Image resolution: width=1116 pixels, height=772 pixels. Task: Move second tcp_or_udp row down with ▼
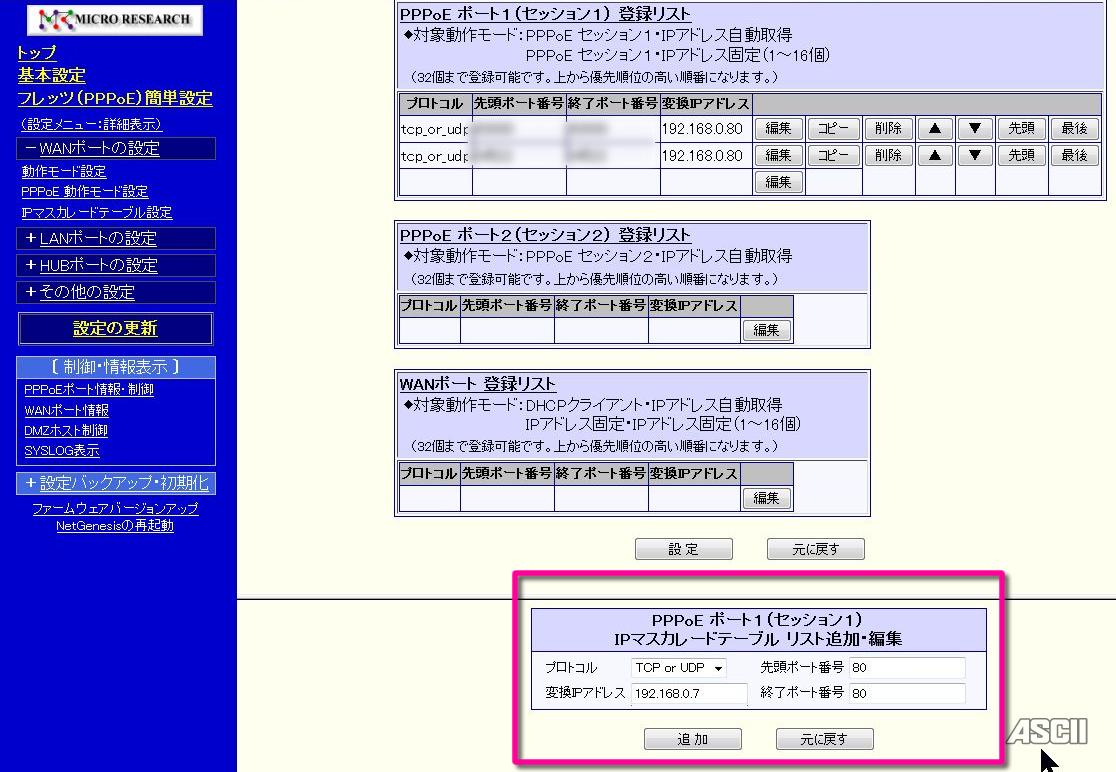tap(975, 155)
